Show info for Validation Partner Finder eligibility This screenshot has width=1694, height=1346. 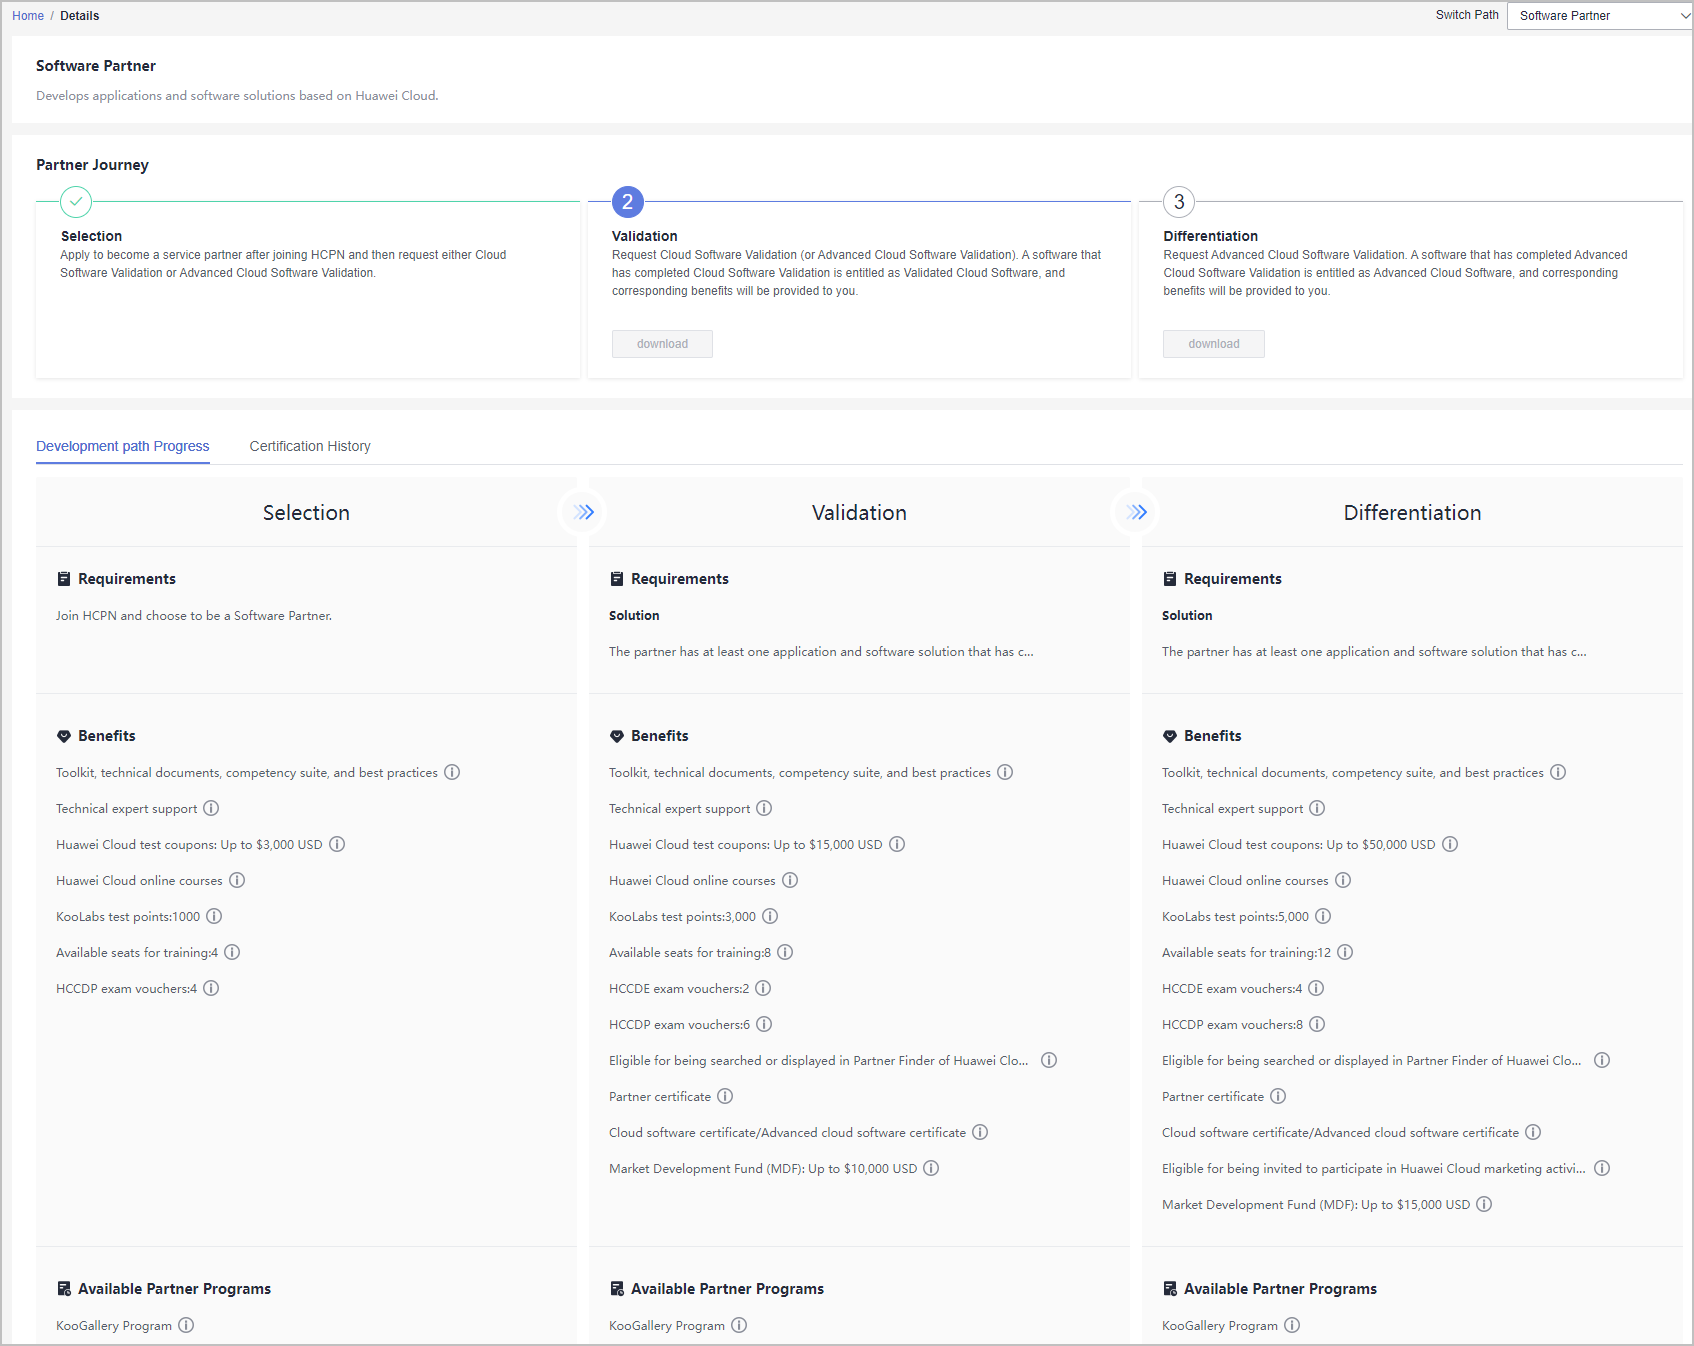click(1049, 1060)
